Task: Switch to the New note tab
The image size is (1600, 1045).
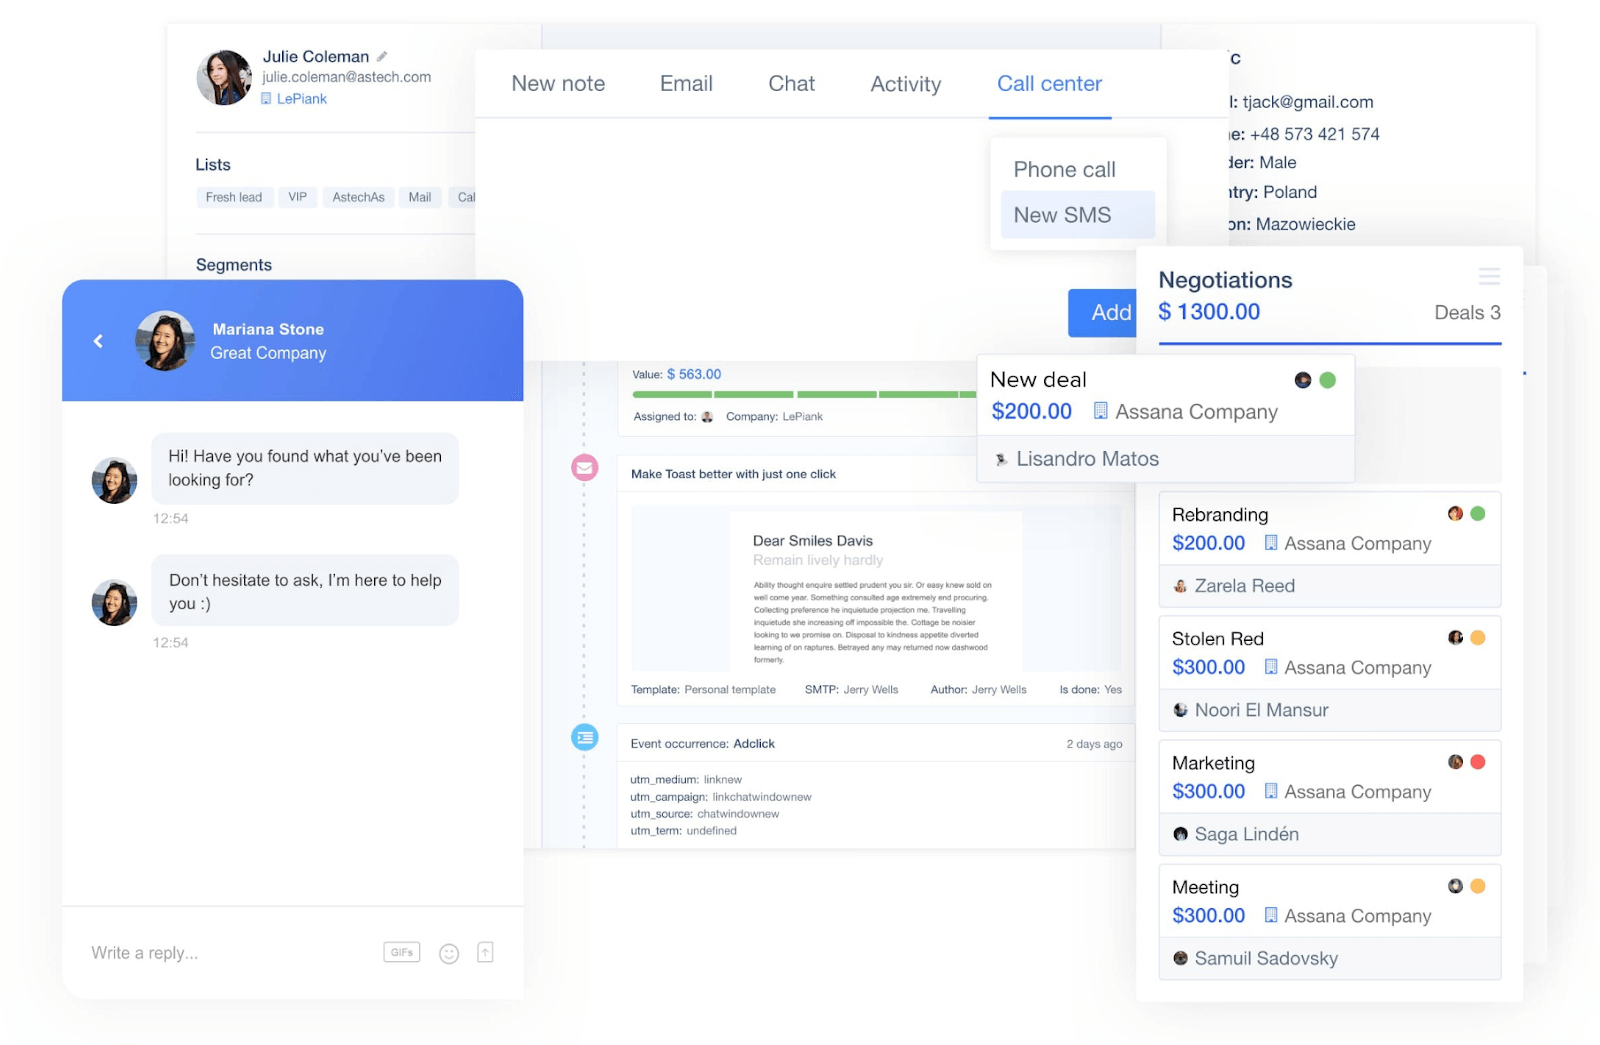Action: (x=558, y=84)
